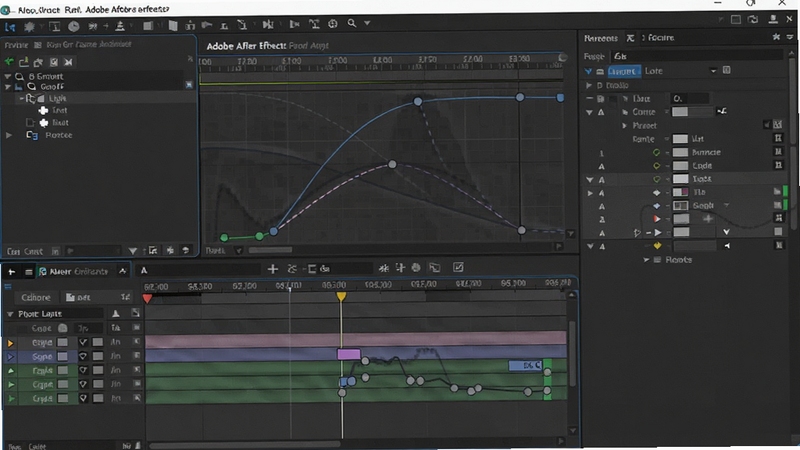
Task: Click the 'Ddt' button in timeline
Action: tap(79, 297)
